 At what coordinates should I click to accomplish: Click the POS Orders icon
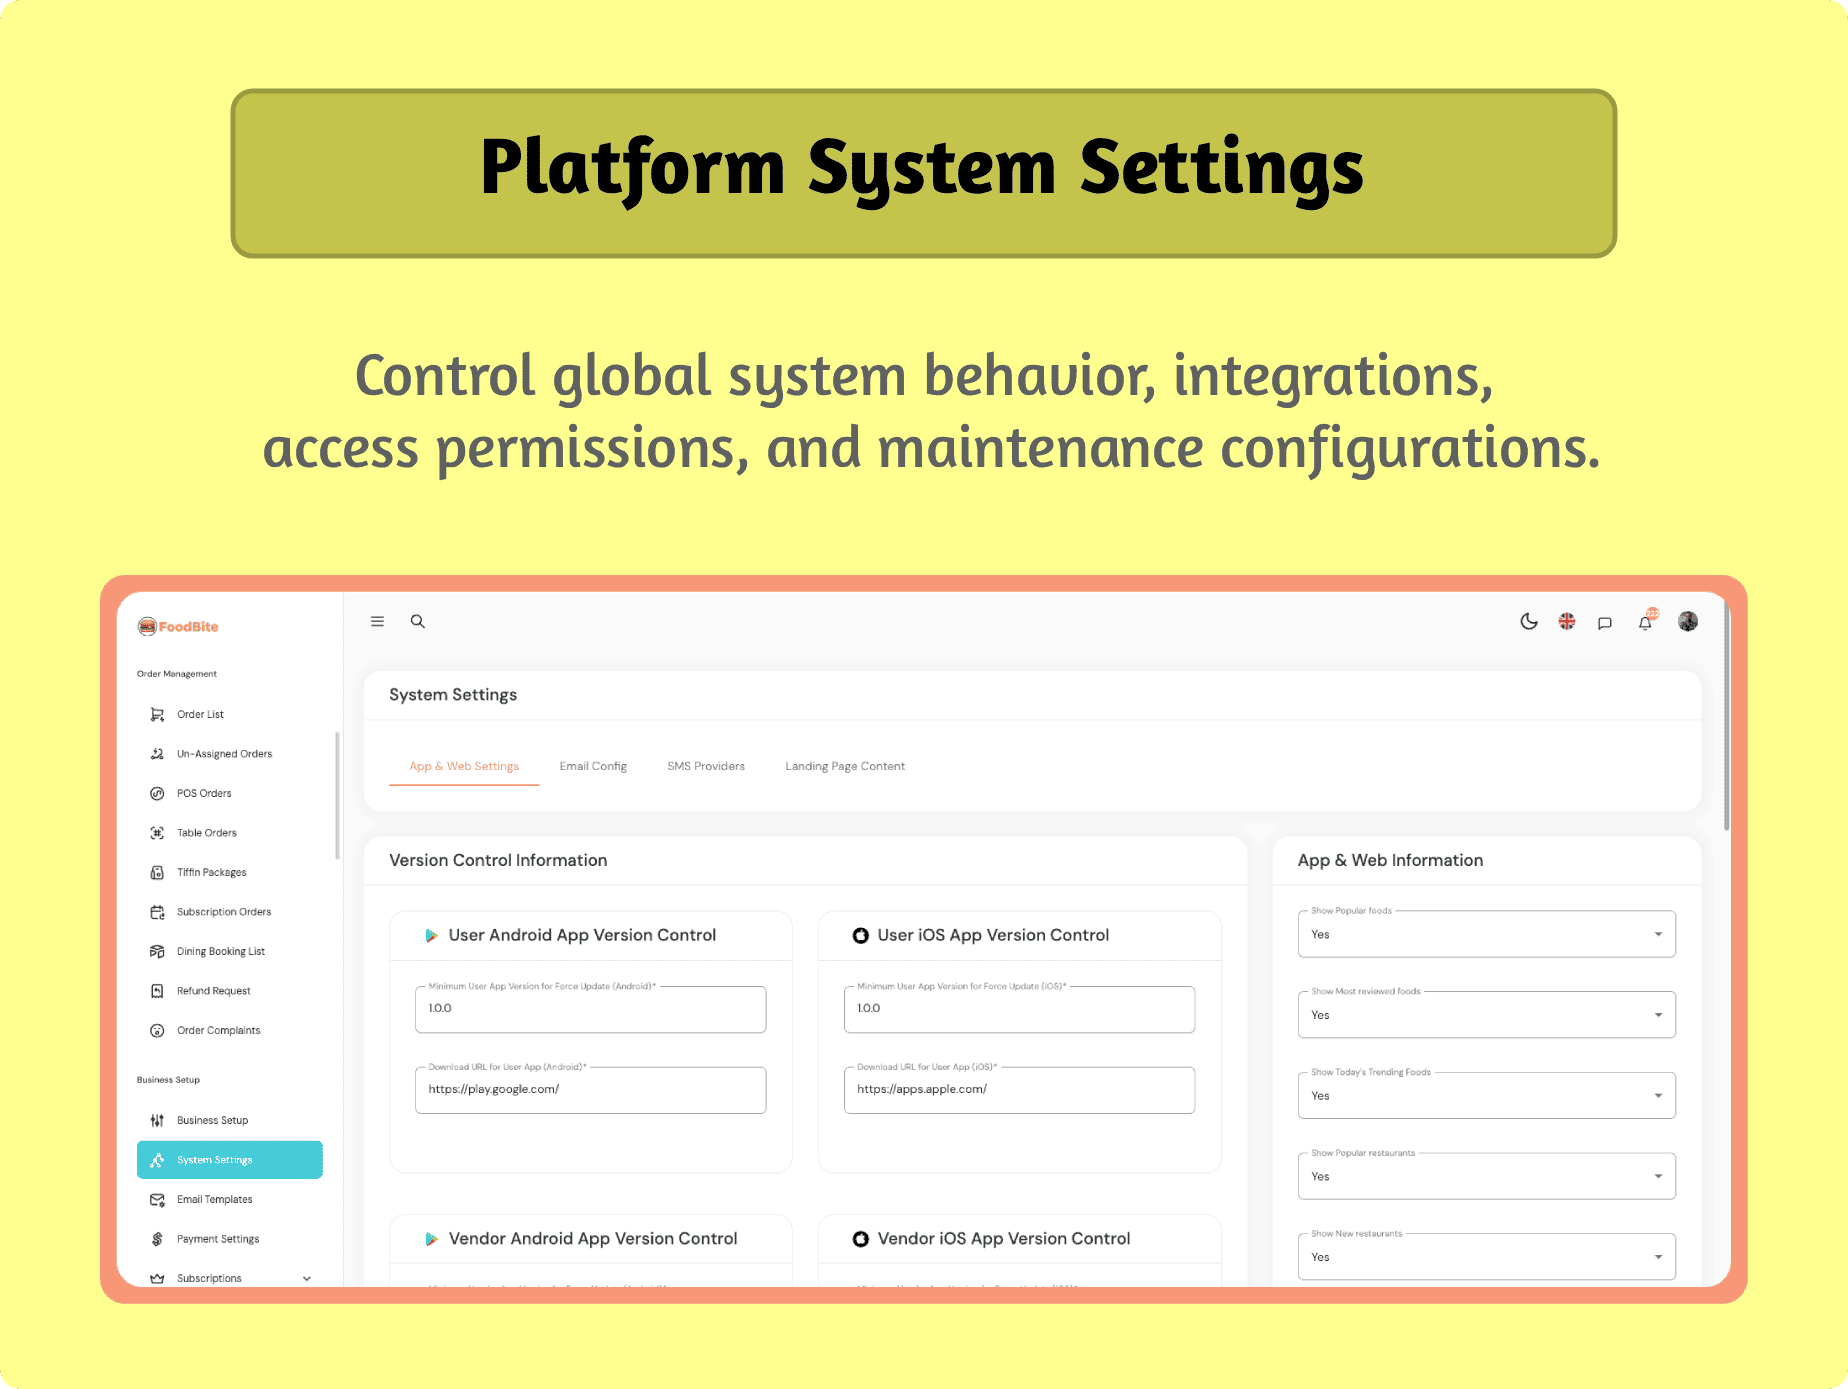[x=157, y=793]
